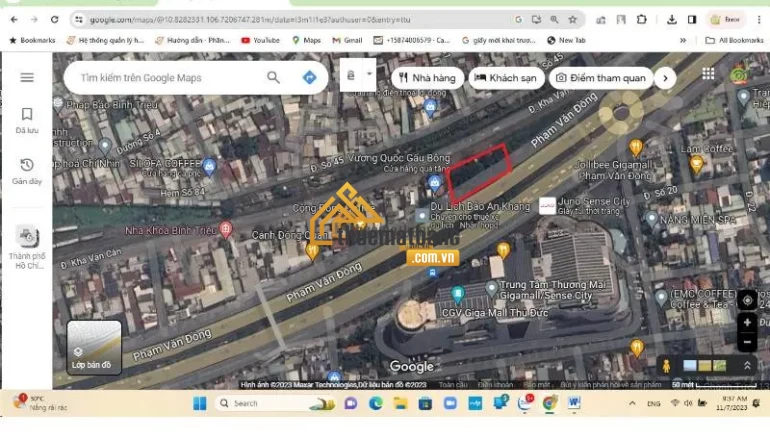
Task: Open the Google Maps hamburger menu
Action: tap(27, 78)
